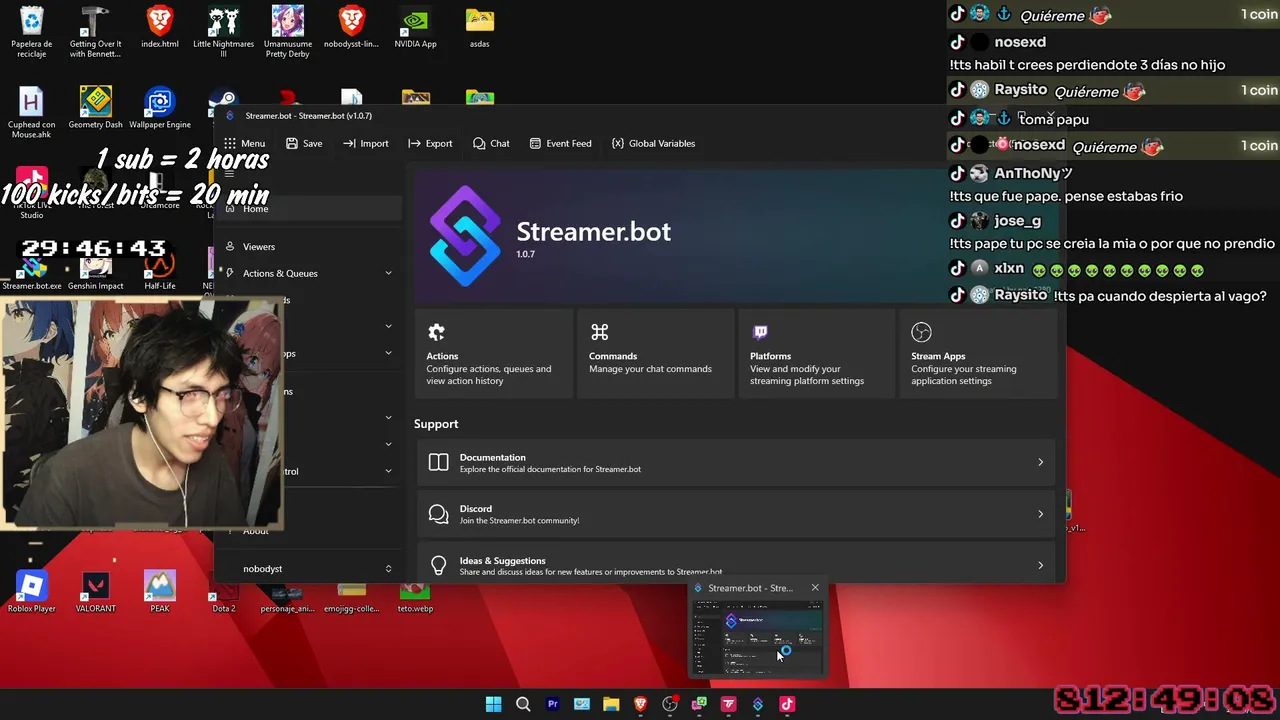1280x720 pixels.
Task: Select the Streamer.bot.exe desktop shortcut
Action: coord(32,272)
